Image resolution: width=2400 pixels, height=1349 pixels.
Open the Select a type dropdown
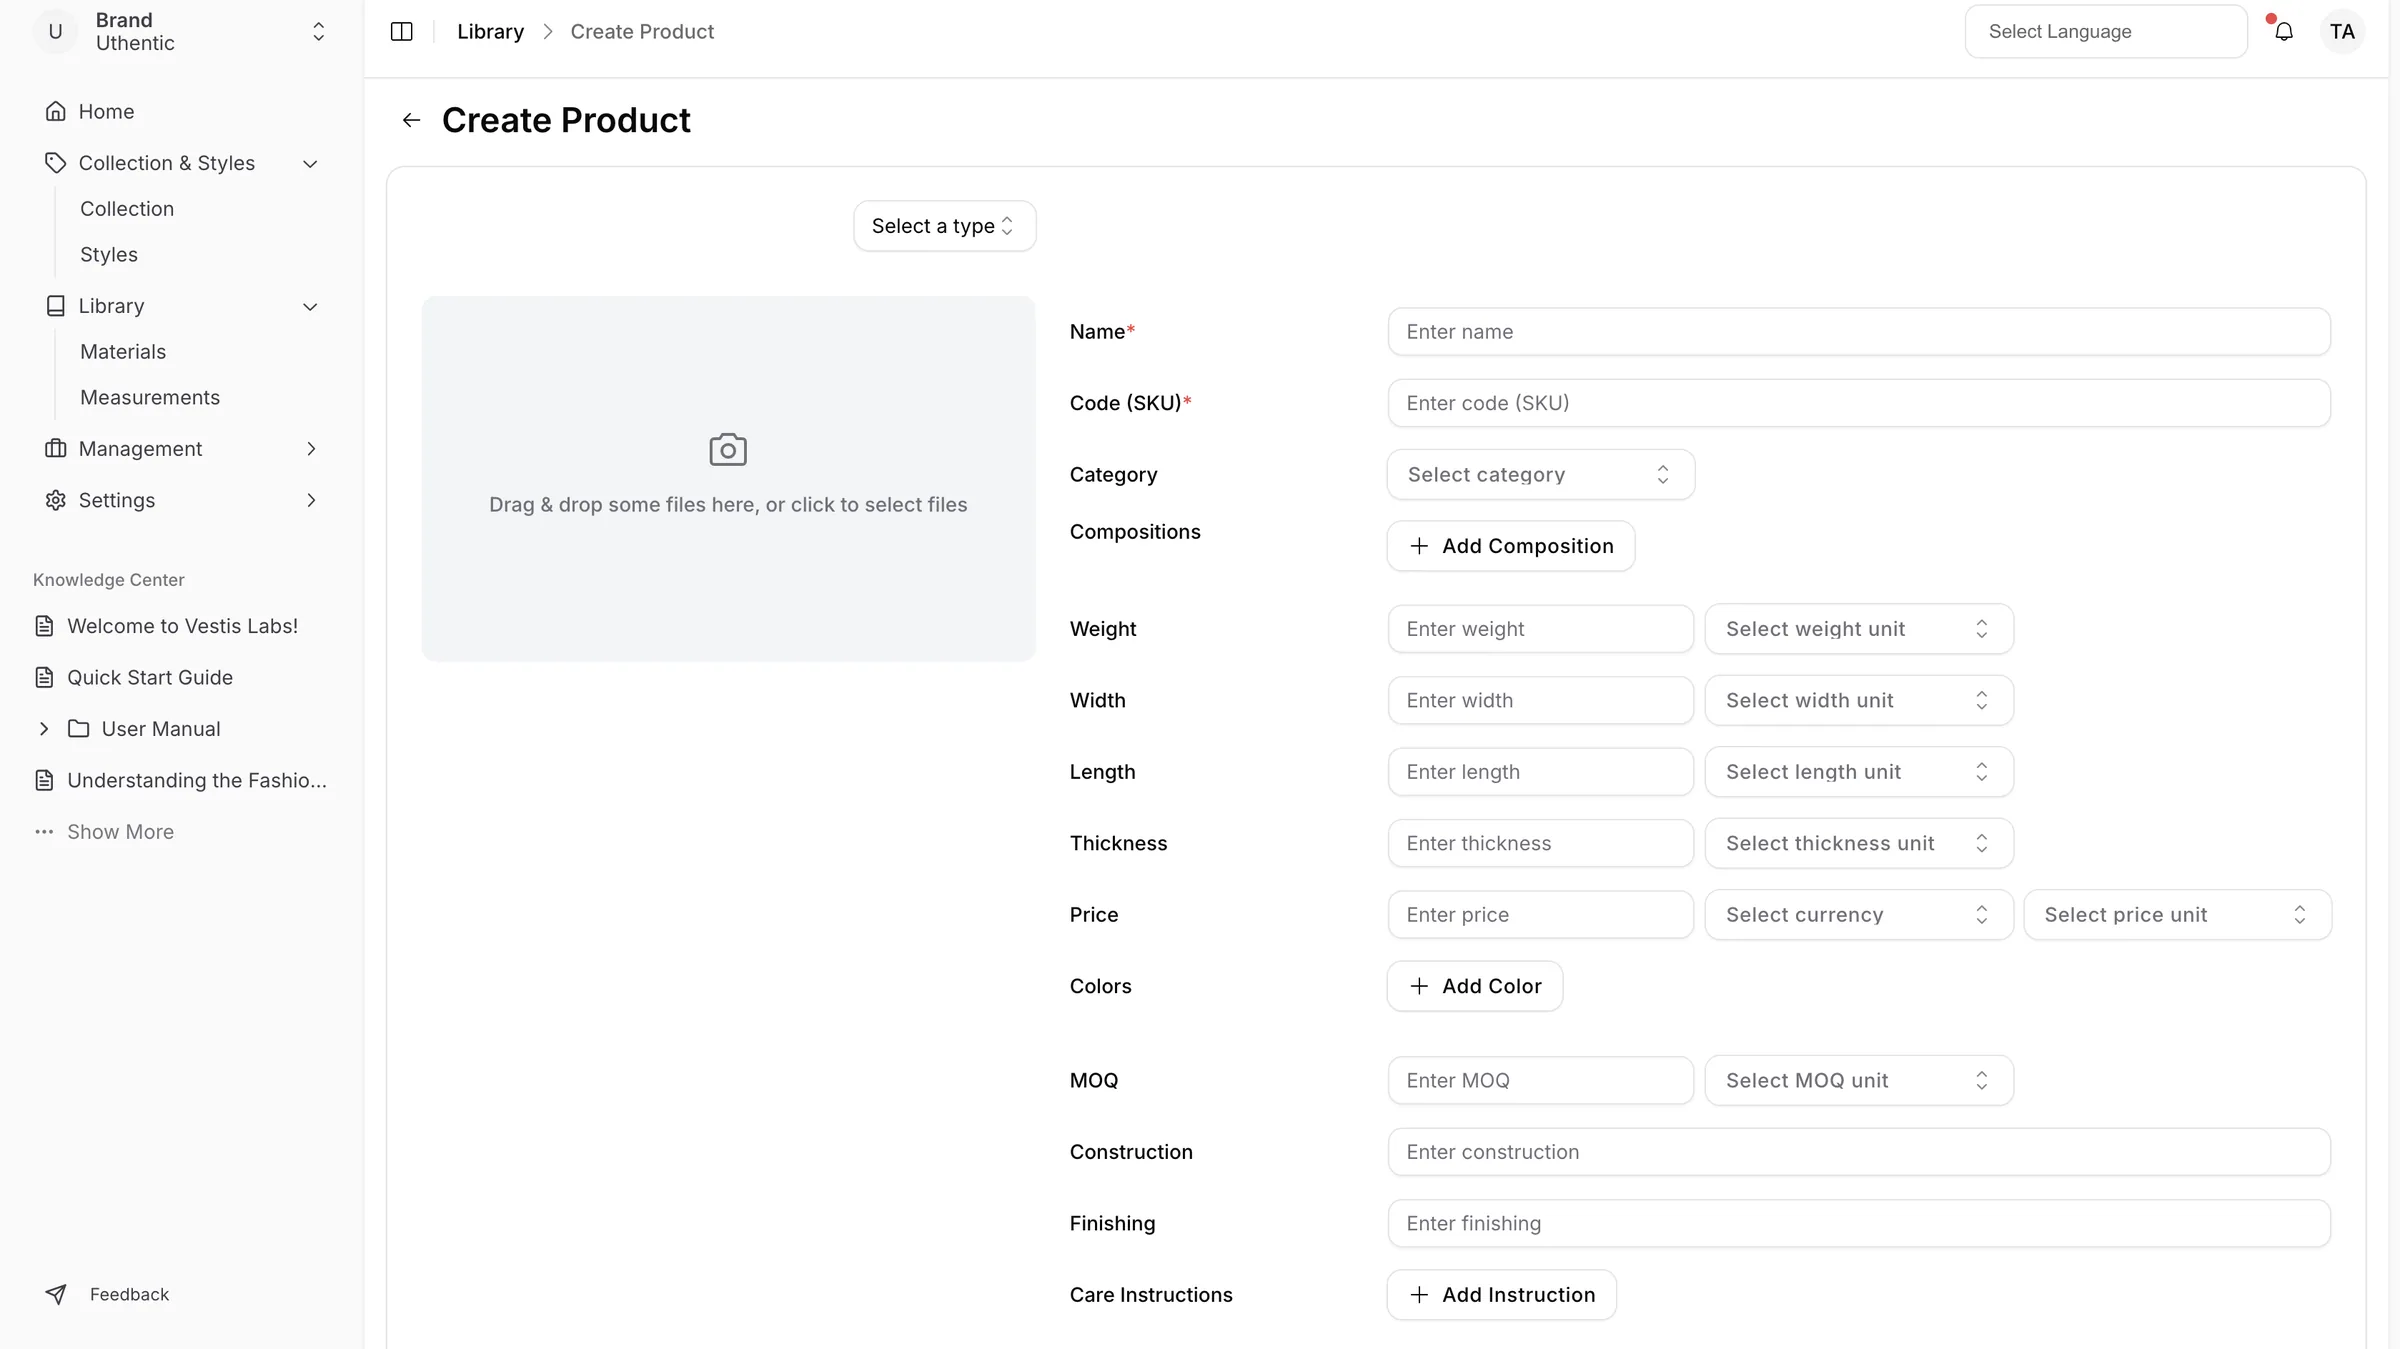click(944, 226)
